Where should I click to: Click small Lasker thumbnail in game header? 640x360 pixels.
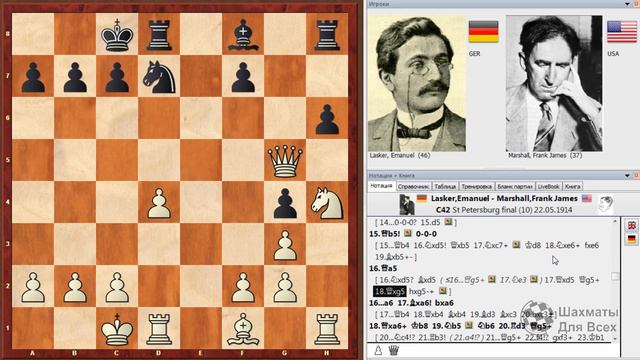[407, 204]
